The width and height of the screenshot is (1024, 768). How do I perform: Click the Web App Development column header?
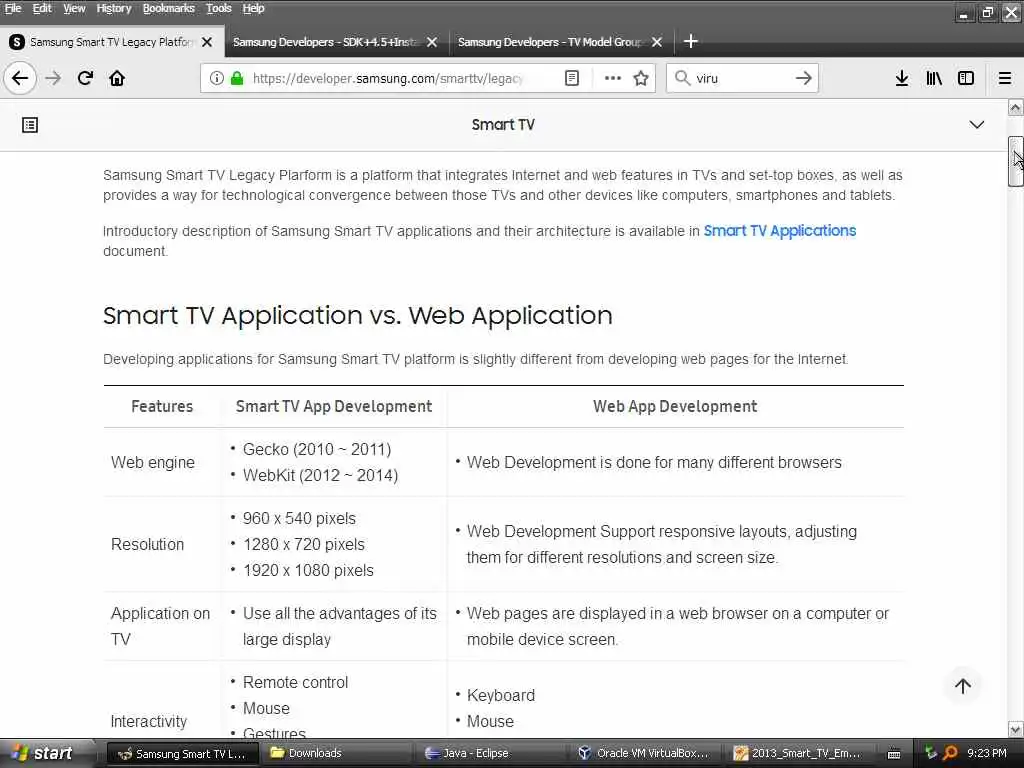pyautogui.click(x=675, y=406)
